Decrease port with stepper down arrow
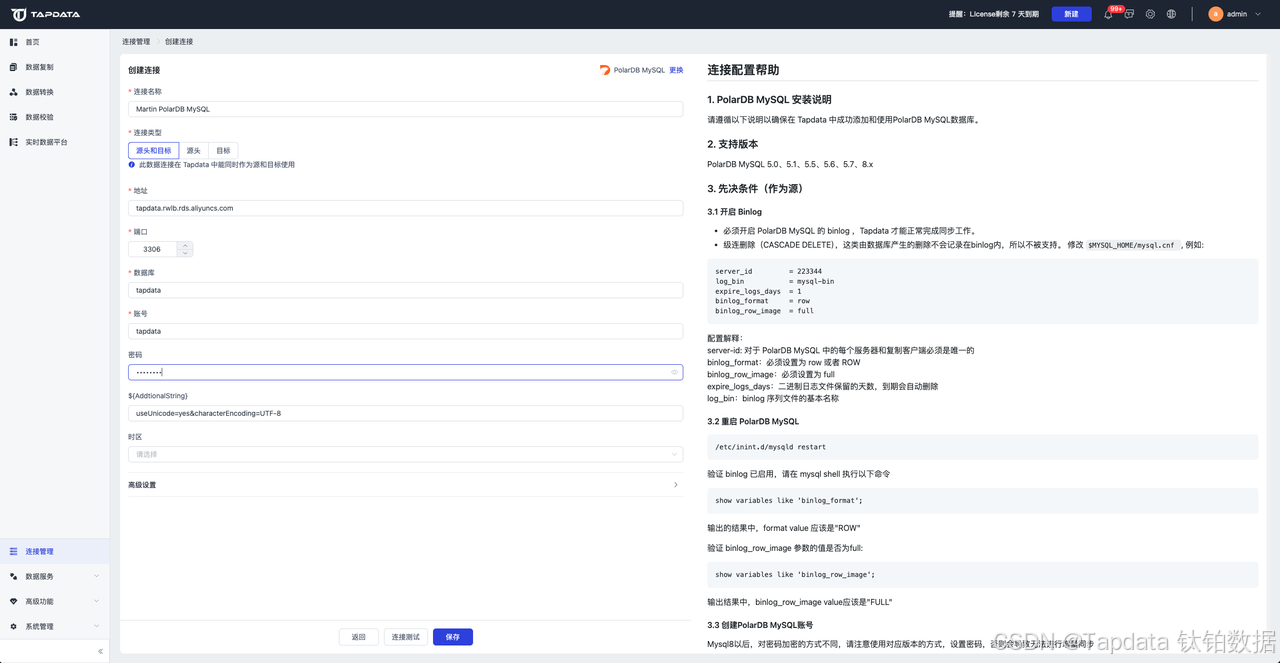The image size is (1280, 663). (185, 253)
